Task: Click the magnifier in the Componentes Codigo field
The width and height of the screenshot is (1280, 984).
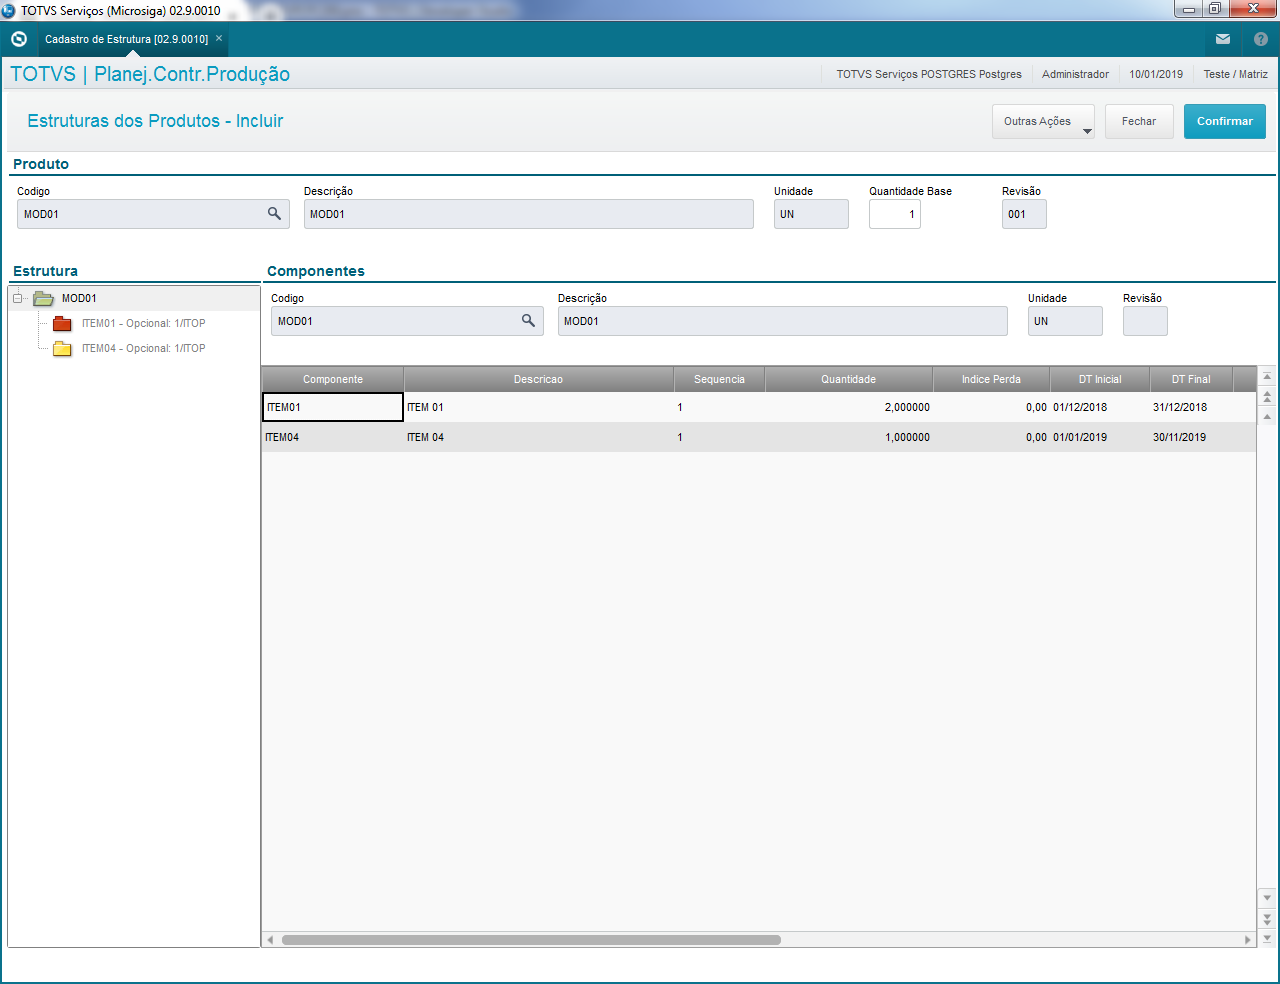Action: pos(528,321)
